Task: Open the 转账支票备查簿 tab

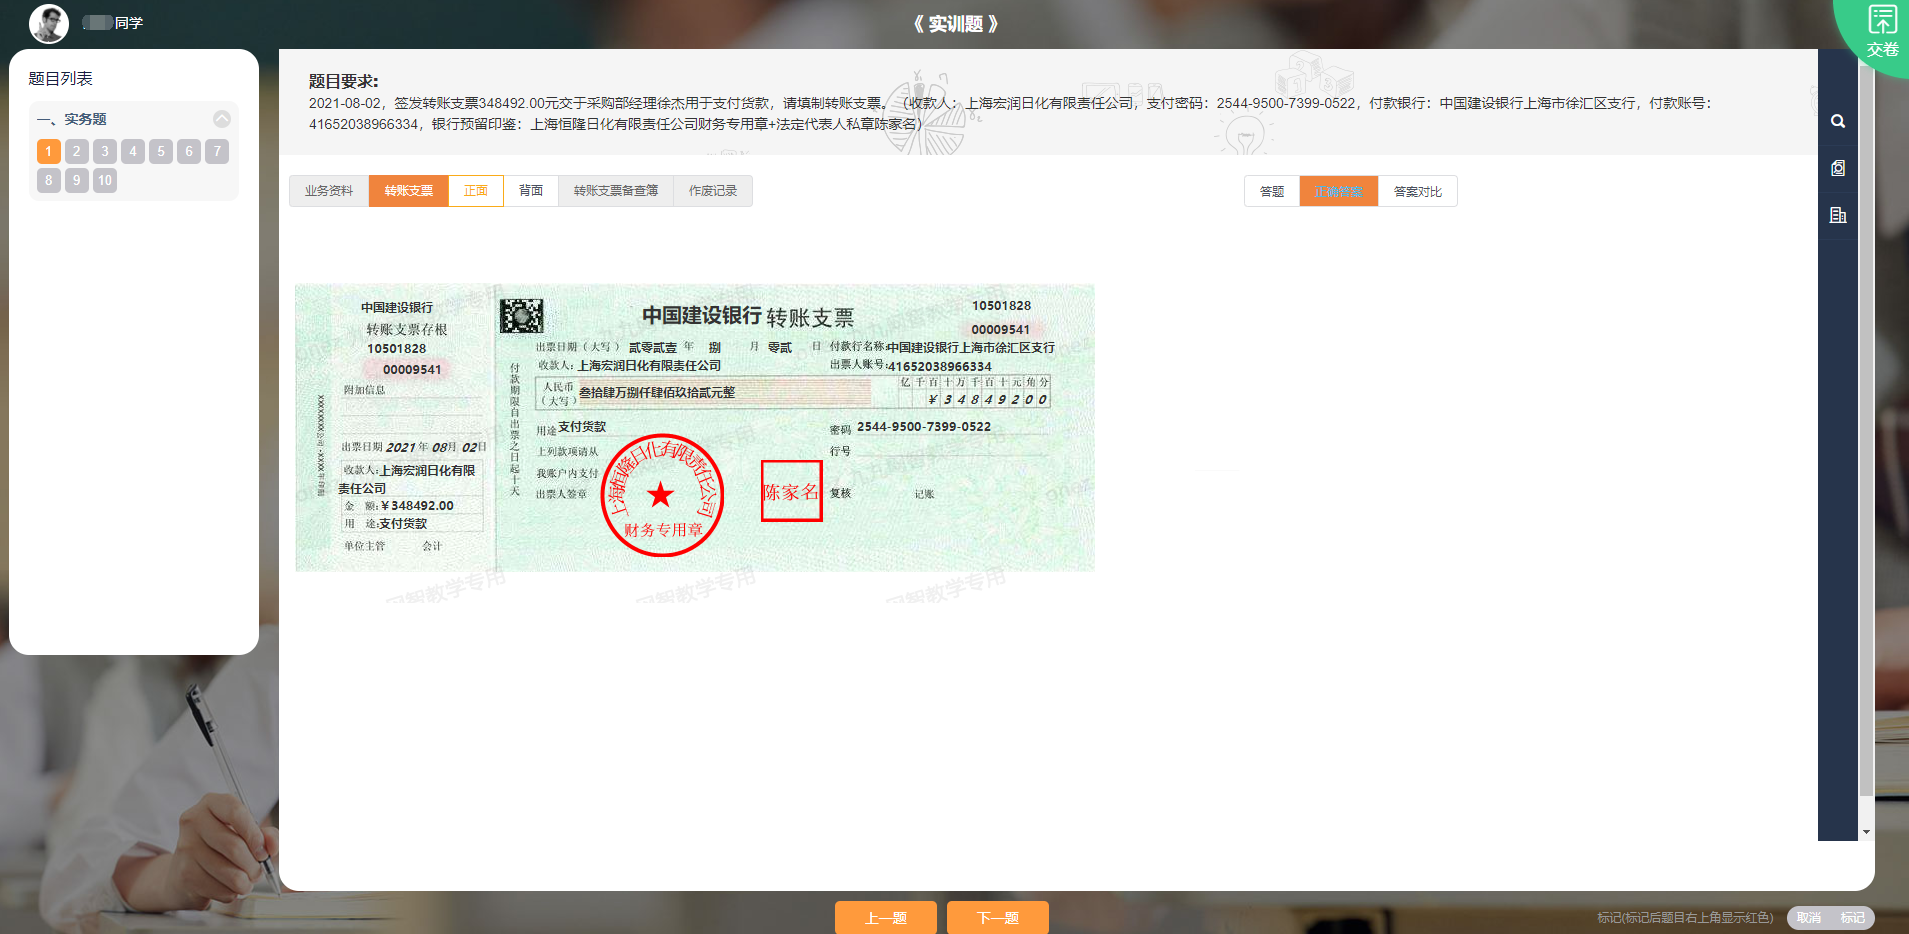Action: point(616,191)
